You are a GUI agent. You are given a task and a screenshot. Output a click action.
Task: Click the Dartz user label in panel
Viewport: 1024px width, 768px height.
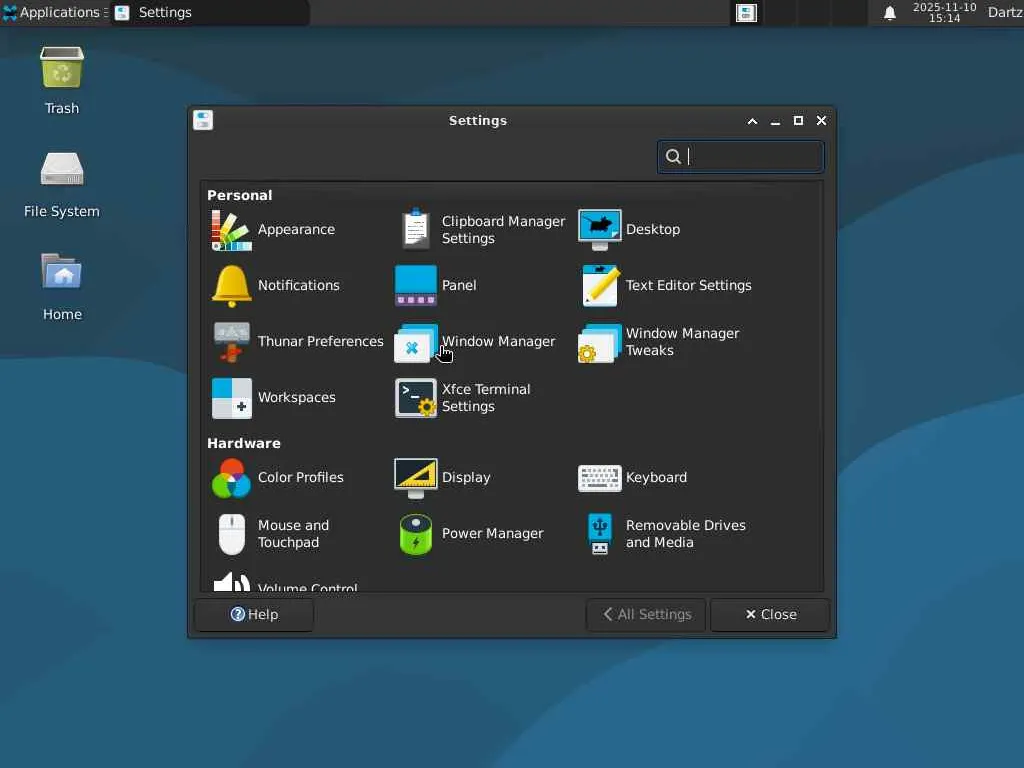tap(1005, 12)
